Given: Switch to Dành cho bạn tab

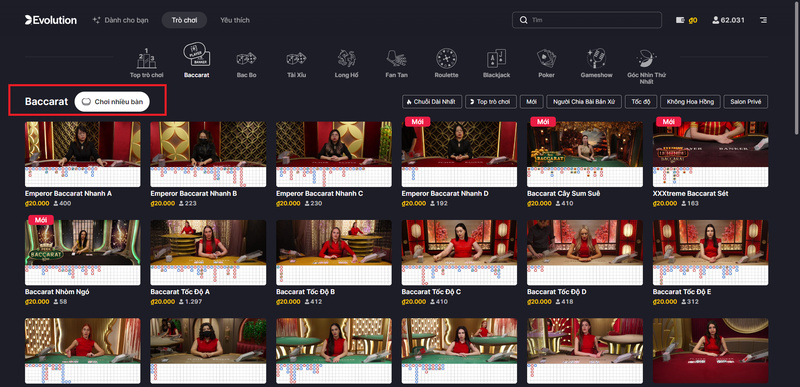Looking at the screenshot, I should 120,20.
